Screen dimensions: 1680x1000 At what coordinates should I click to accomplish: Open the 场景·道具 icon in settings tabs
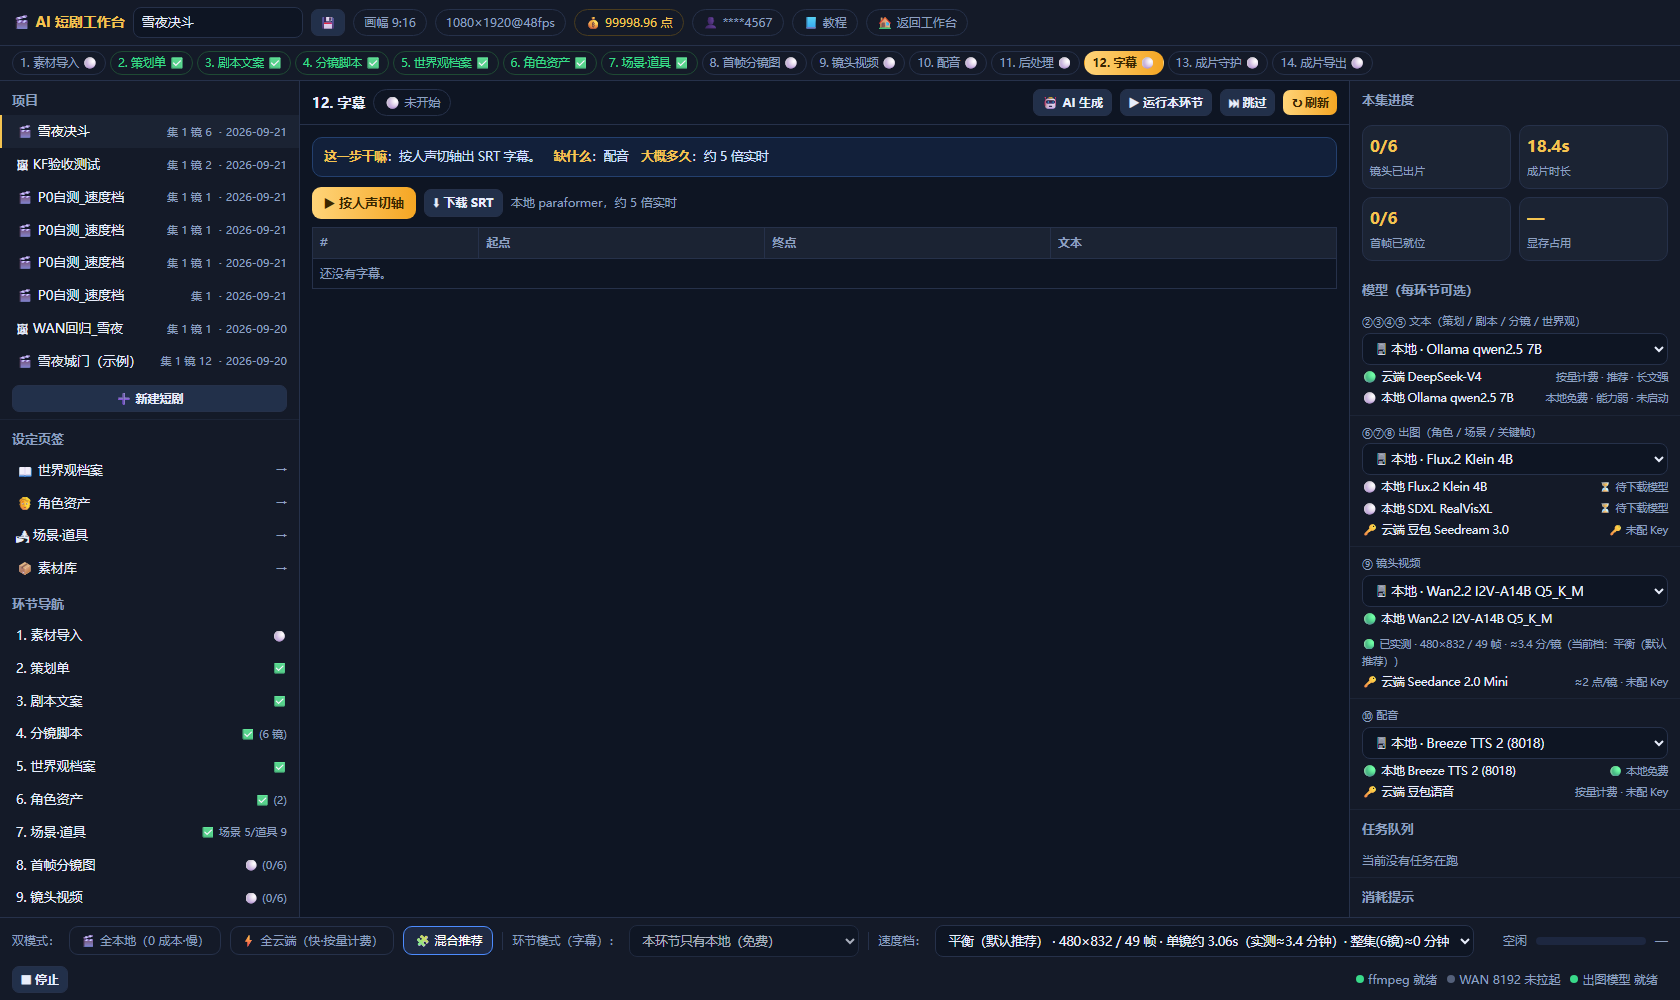[23, 536]
